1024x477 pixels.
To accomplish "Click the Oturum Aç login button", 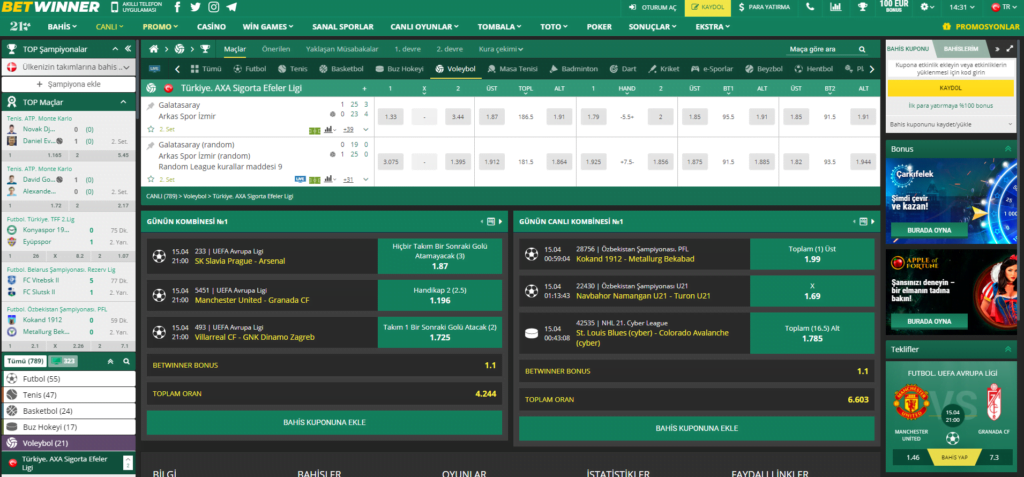I will 651,7.
